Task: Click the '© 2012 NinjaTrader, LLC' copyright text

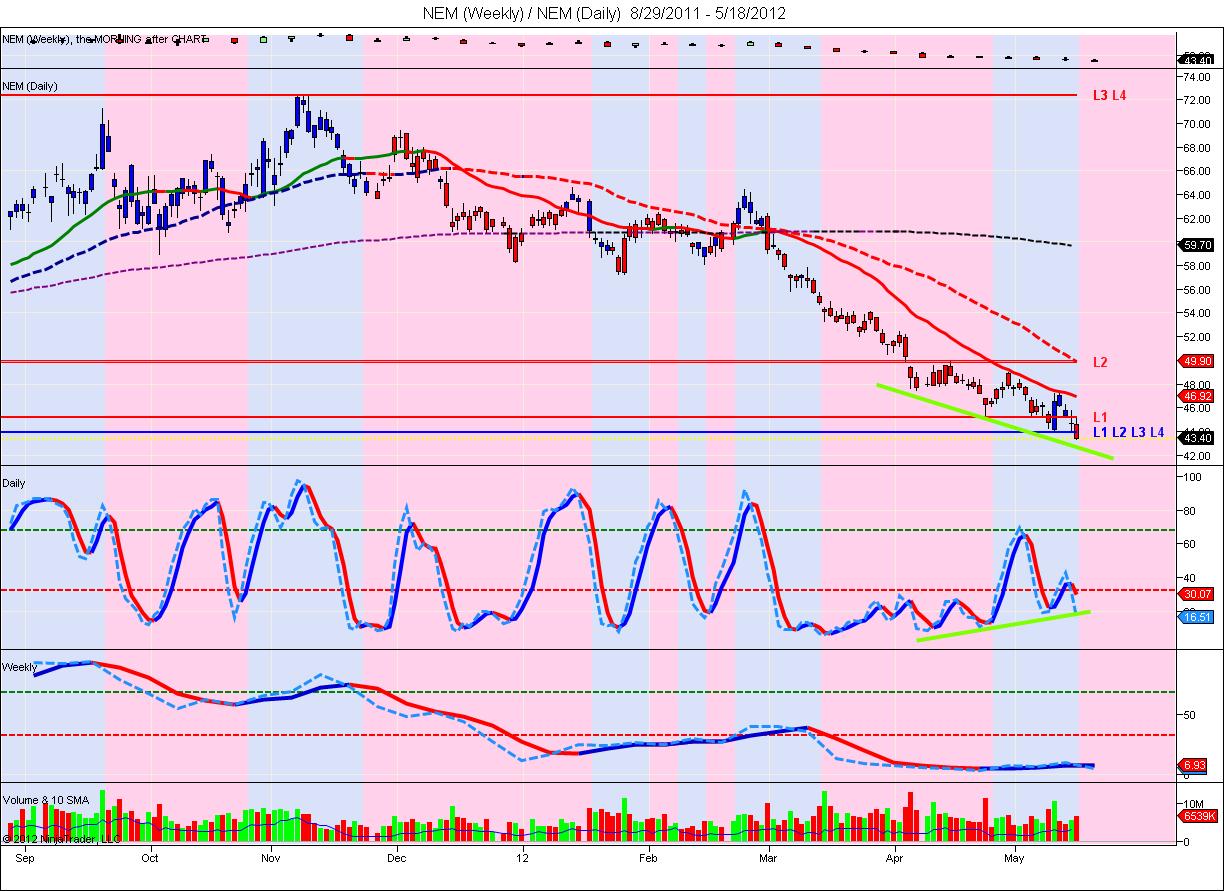Action: pyautogui.click(x=60, y=838)
